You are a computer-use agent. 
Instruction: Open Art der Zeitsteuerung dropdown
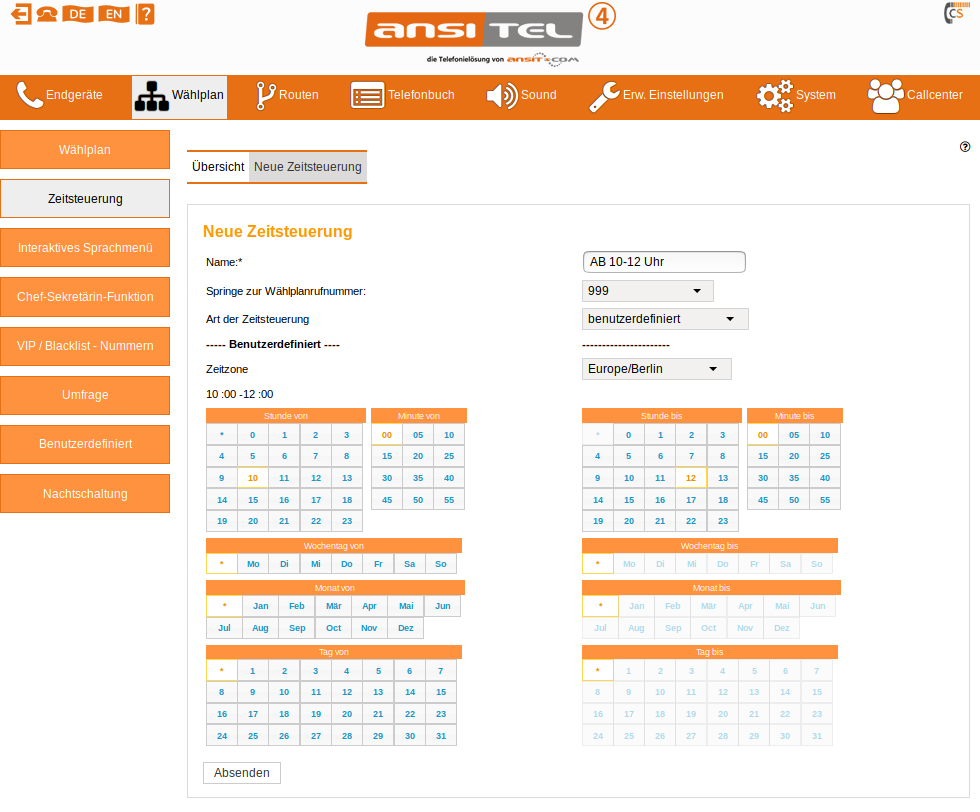[665, 319]
